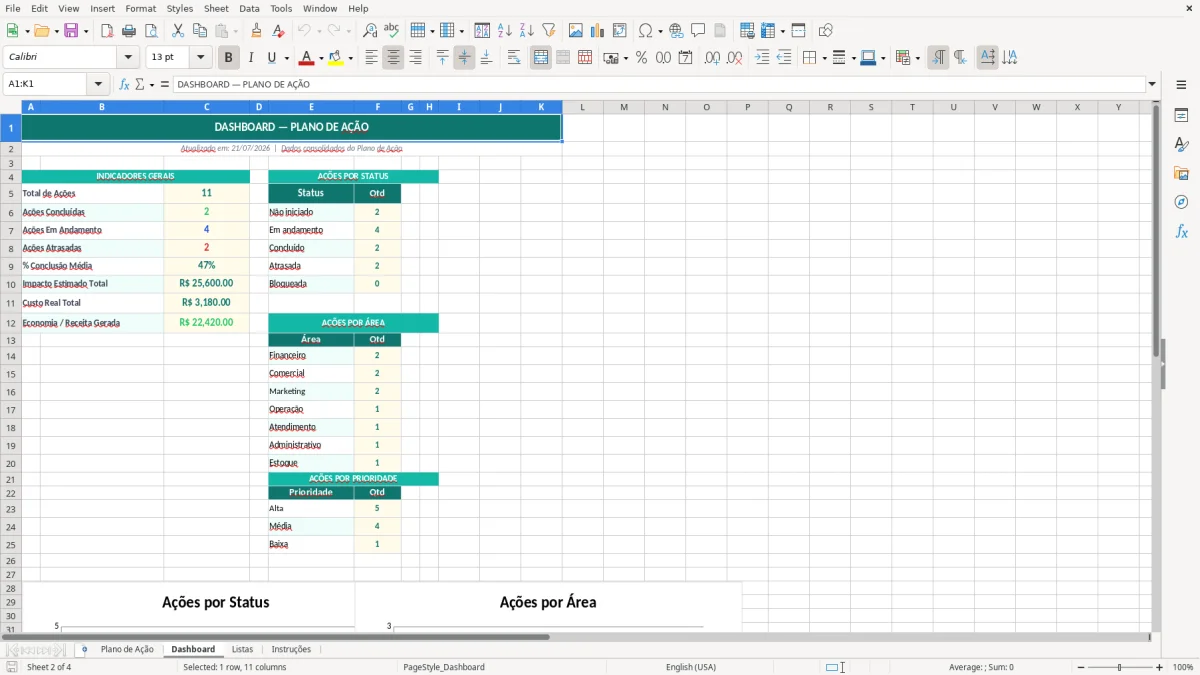Open the Paste options dropdown arrow
This screenshot has width=1200, height=675.
[236, 31]
